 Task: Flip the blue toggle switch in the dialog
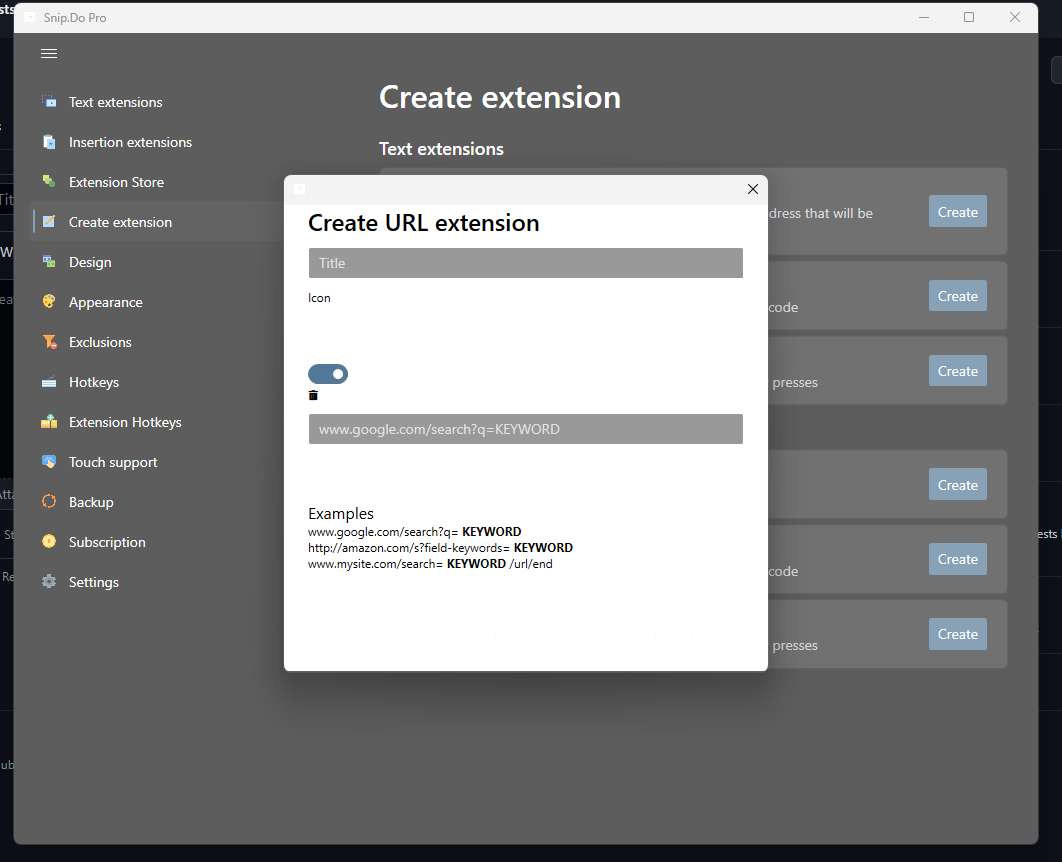coord(328,373)
